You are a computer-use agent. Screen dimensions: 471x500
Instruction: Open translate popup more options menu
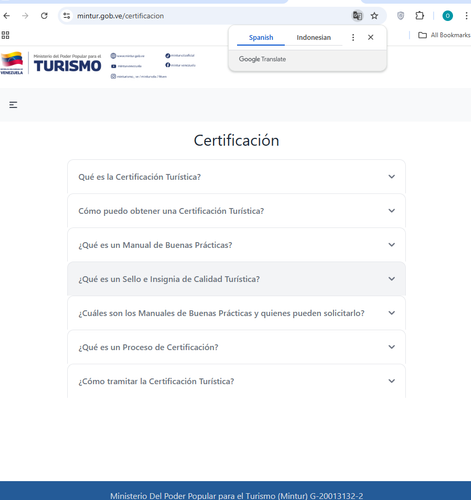tap(353, 37)
